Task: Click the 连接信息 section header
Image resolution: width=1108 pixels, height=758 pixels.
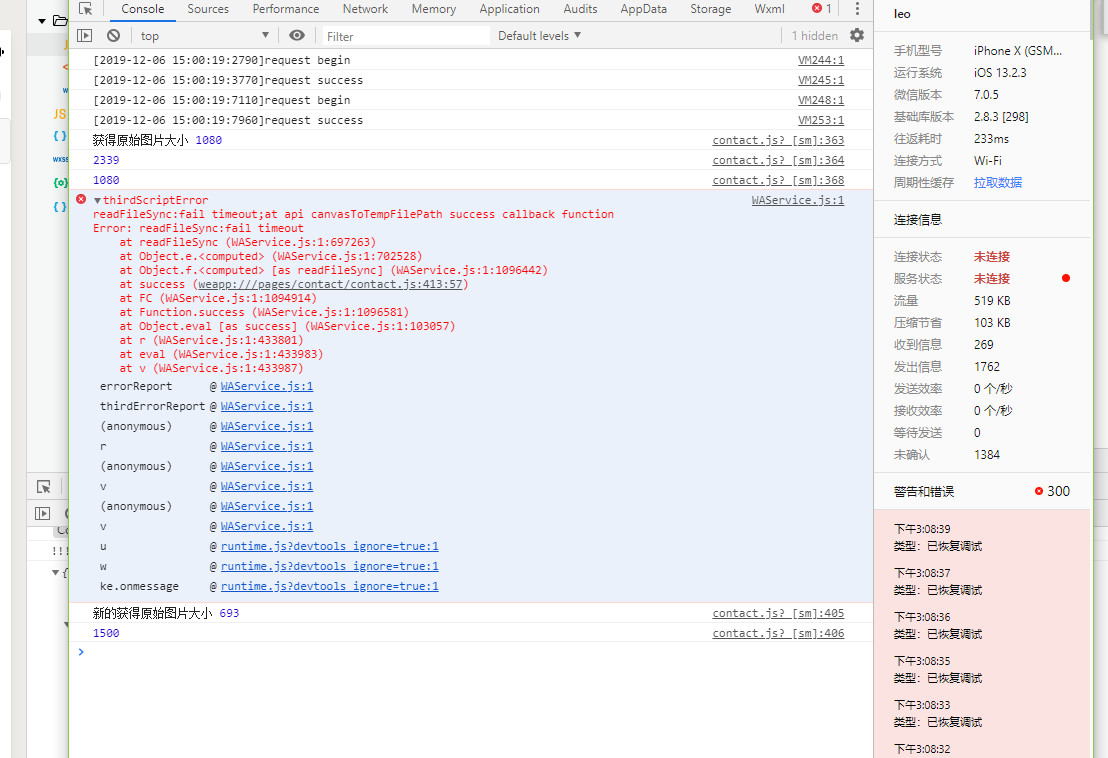Action: [917, 220]
